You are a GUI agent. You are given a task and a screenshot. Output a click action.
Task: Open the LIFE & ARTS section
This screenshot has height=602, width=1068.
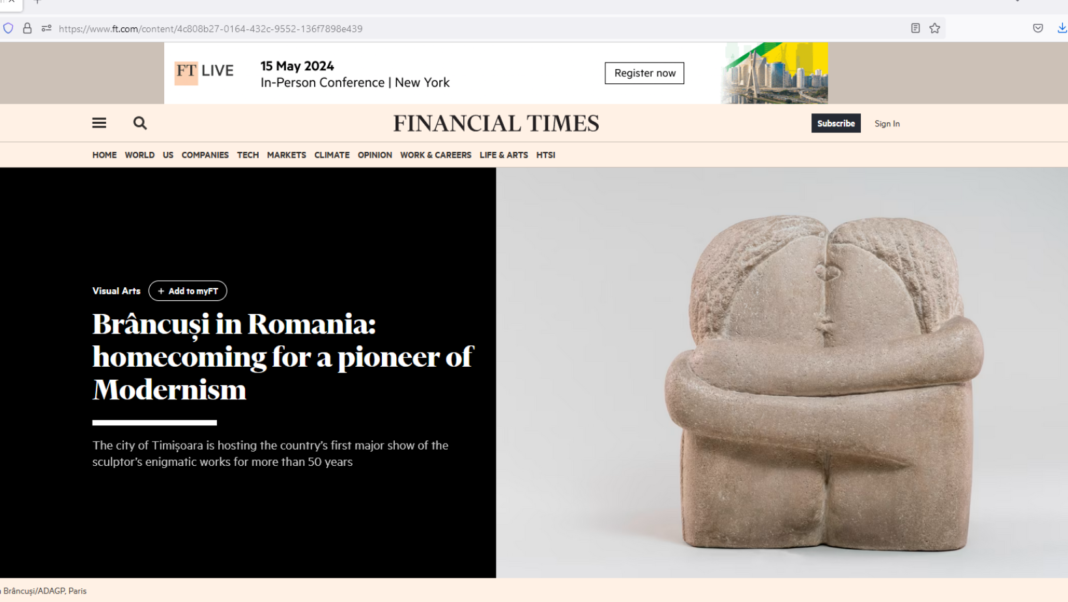(503, 155)
